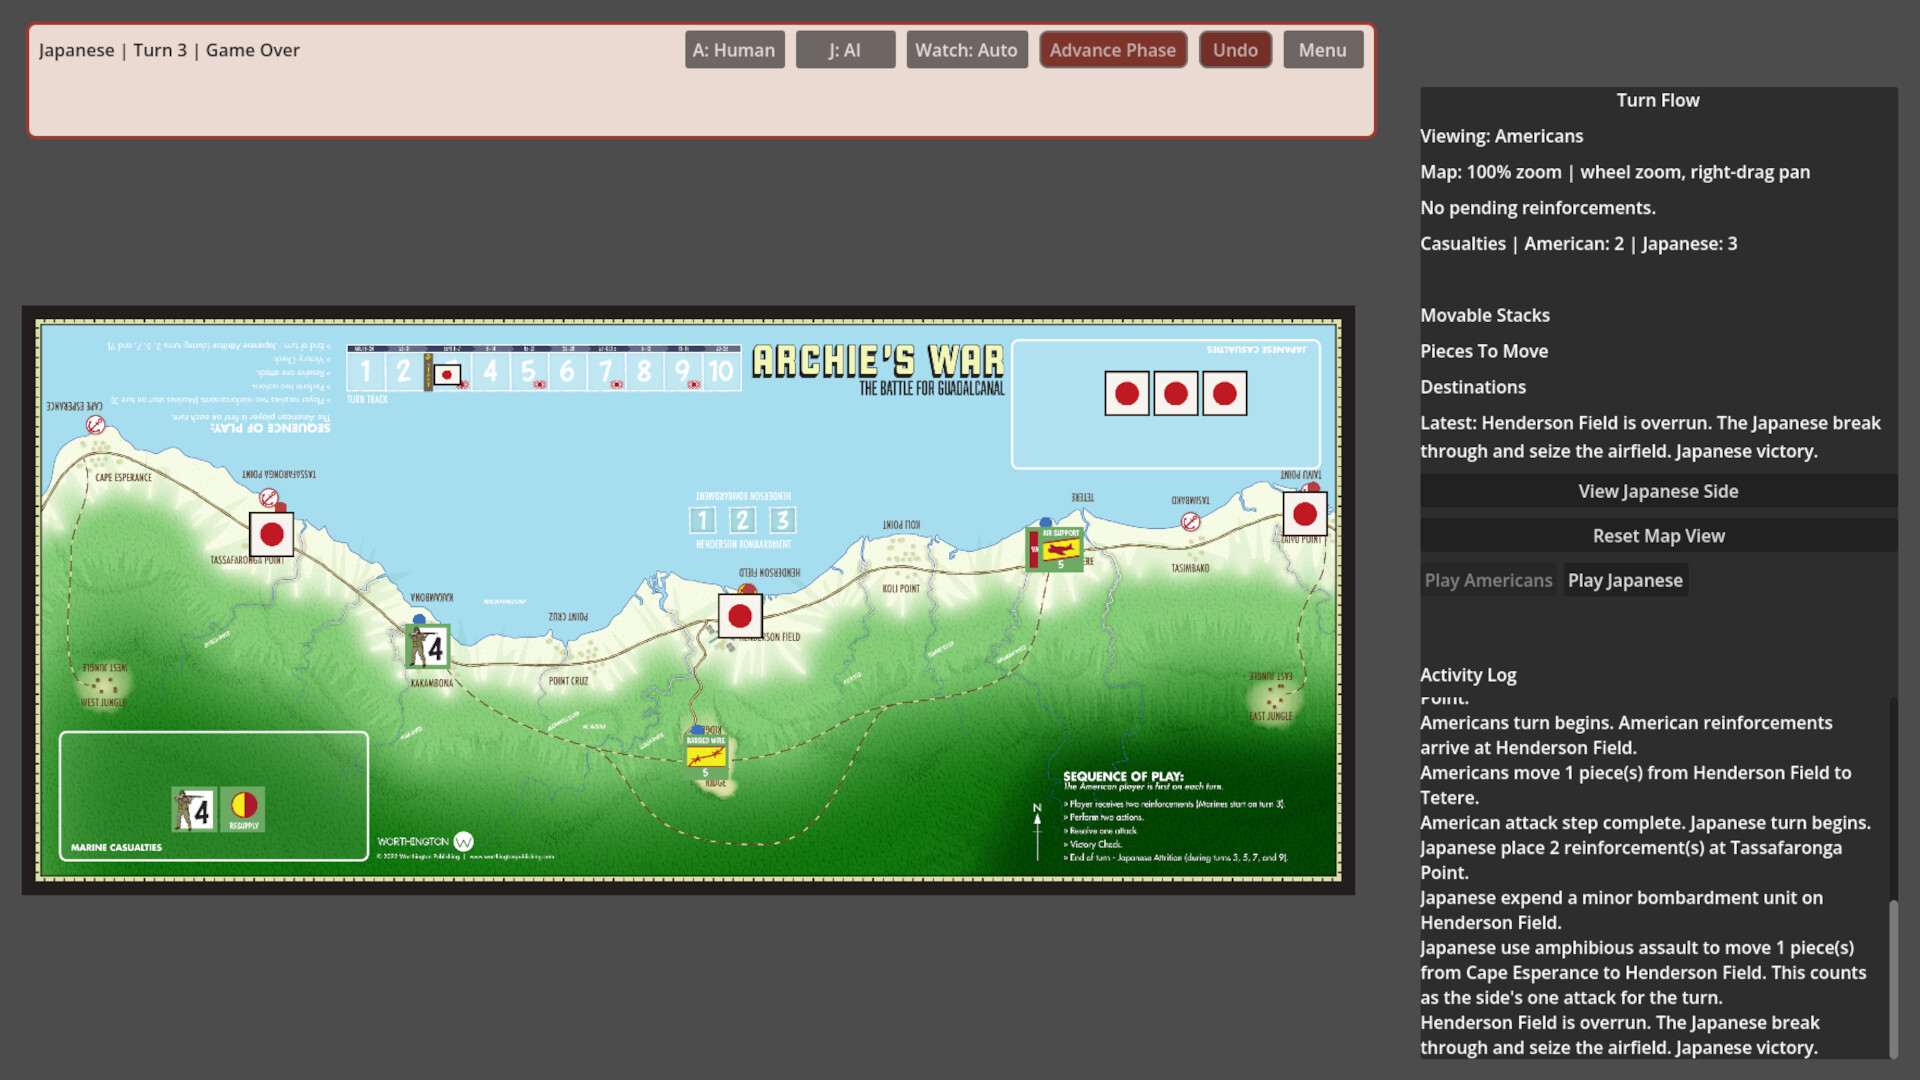Click the turn marker on the turn track
The height and width of the screenshot is (1080, 1920).
[447, 375]
